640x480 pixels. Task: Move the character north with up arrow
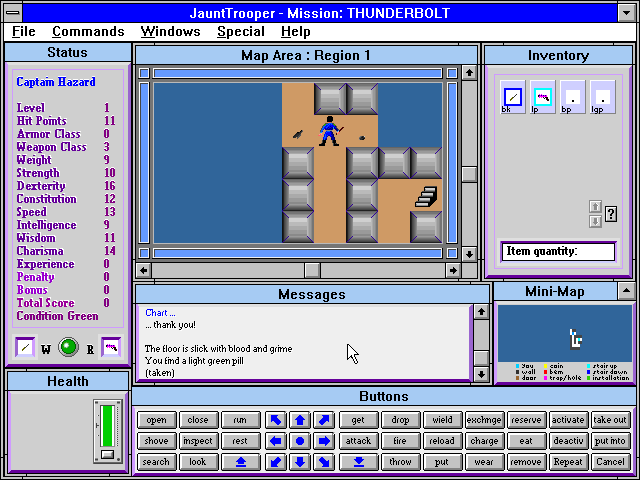coord(300,420)
